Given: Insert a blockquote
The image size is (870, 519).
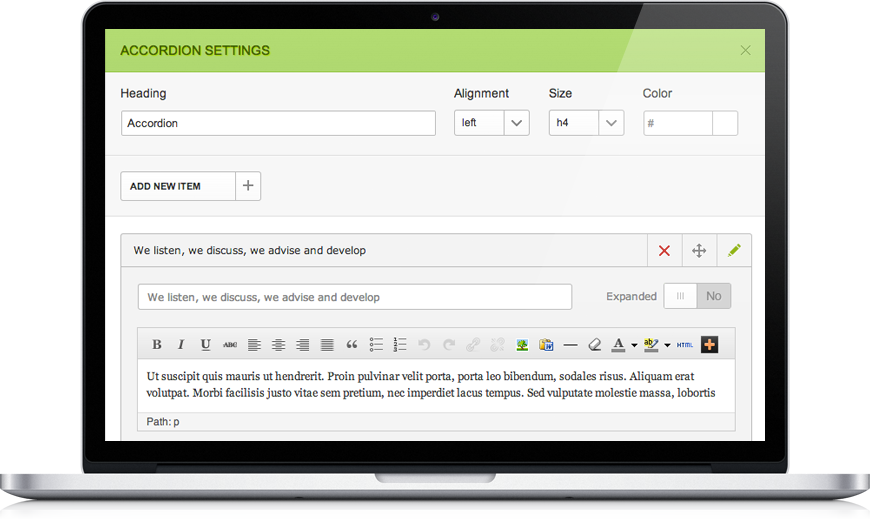Looking at the screenshot, I should (x=352, y=345).
